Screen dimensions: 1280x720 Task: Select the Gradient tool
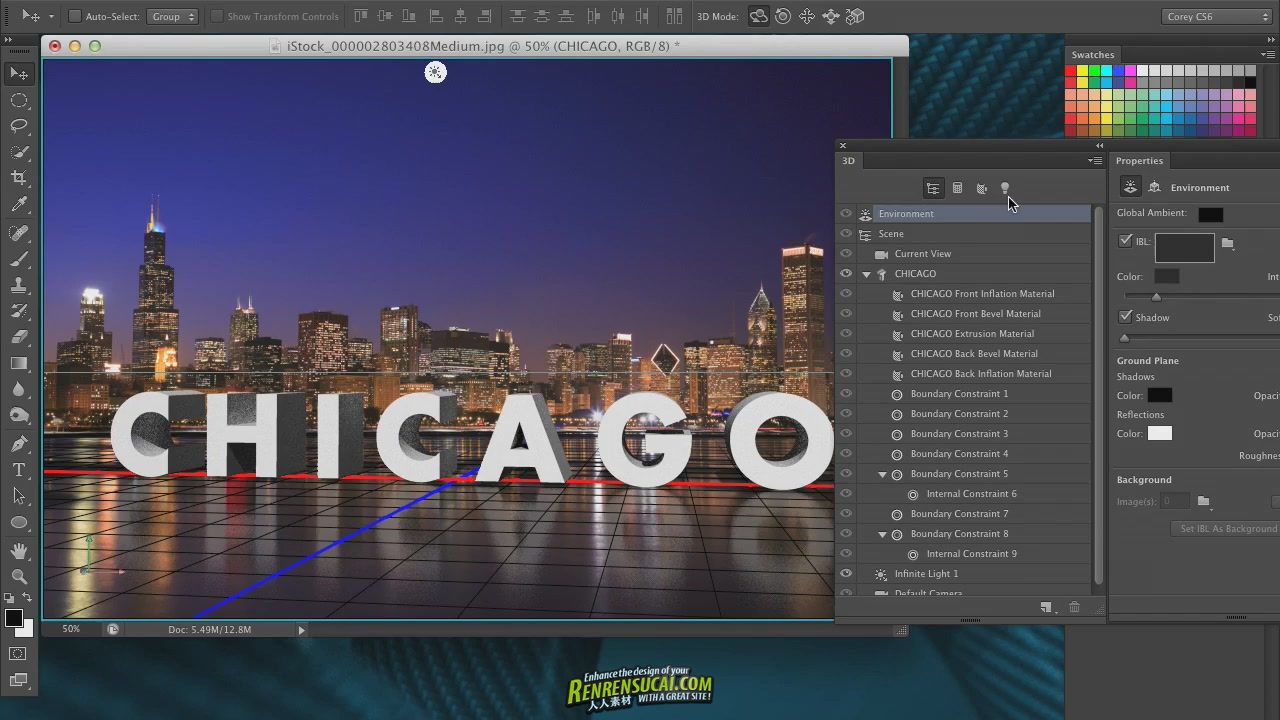19,363
